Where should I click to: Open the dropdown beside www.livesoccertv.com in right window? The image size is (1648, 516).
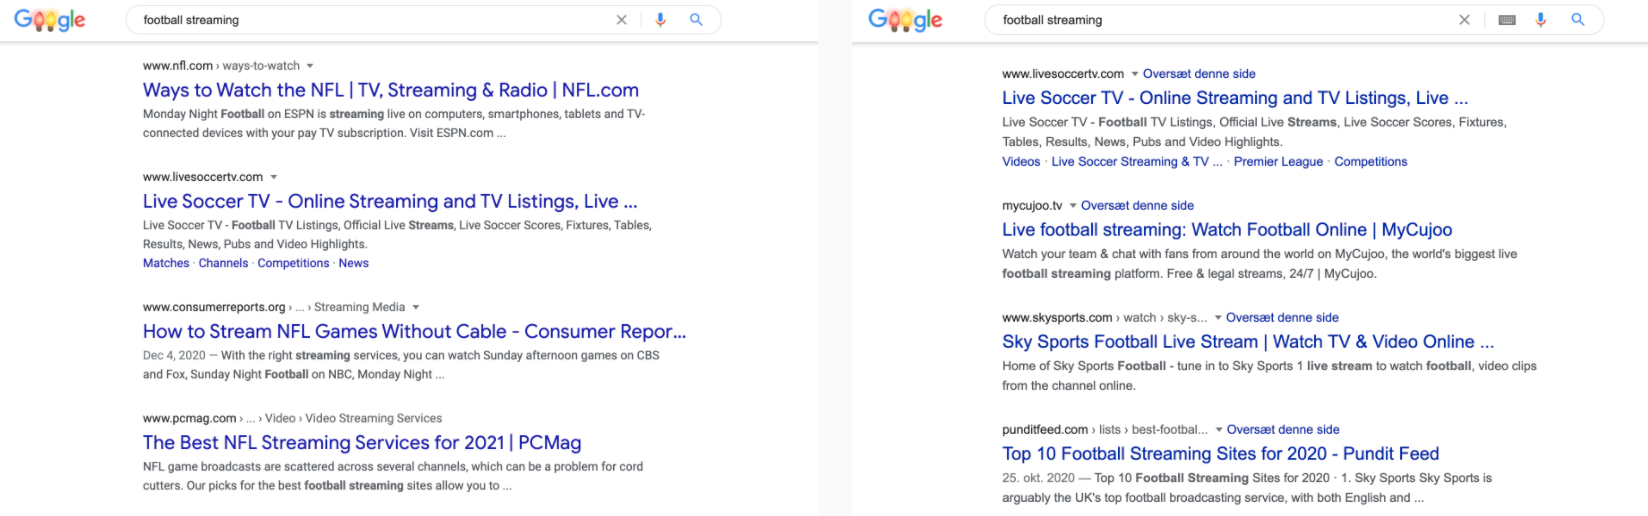click(x=1135, y=74)
